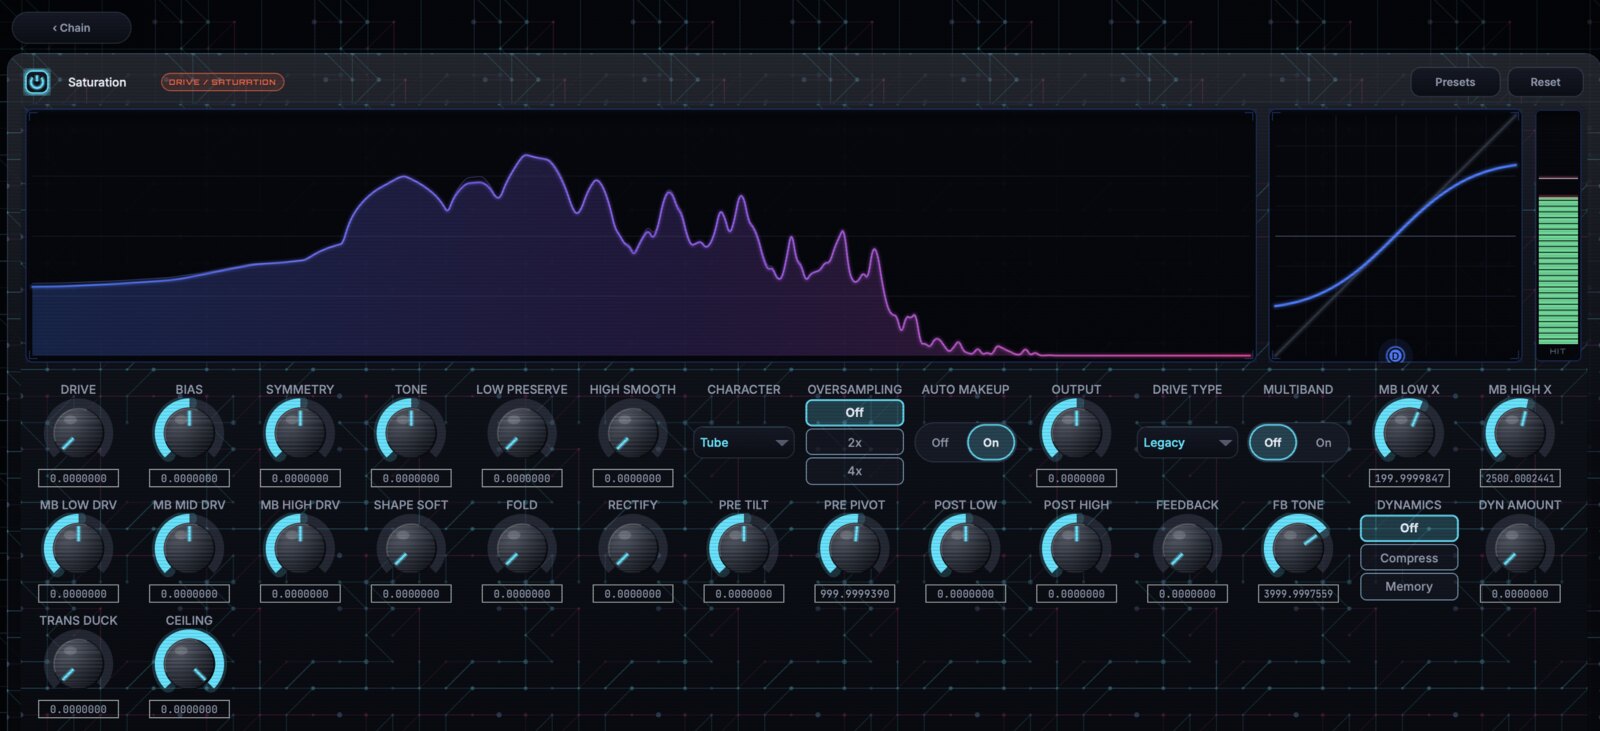Click the Drive value field
This screenshot has height=731, width=1600.
pyautogui.click(x=78, y=478)
